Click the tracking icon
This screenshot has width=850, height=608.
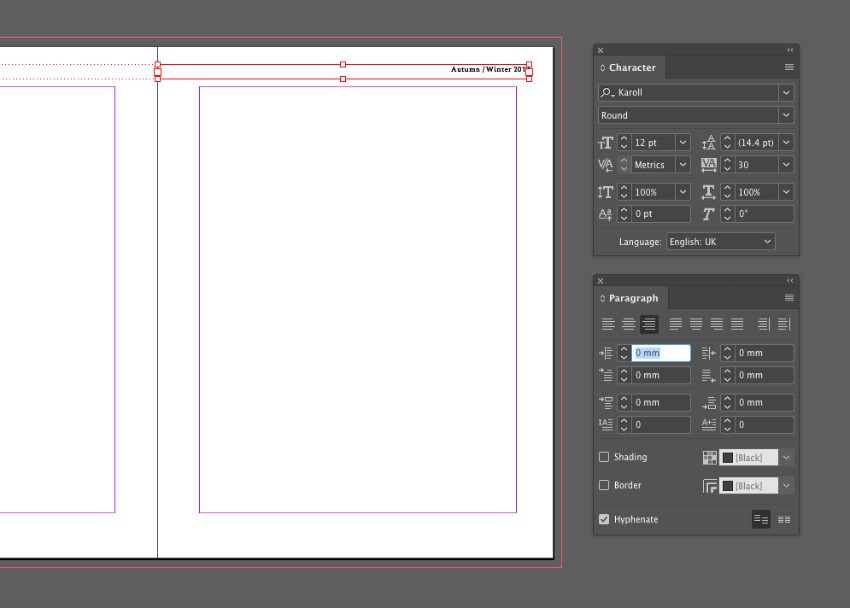click(x=709, y=165)
